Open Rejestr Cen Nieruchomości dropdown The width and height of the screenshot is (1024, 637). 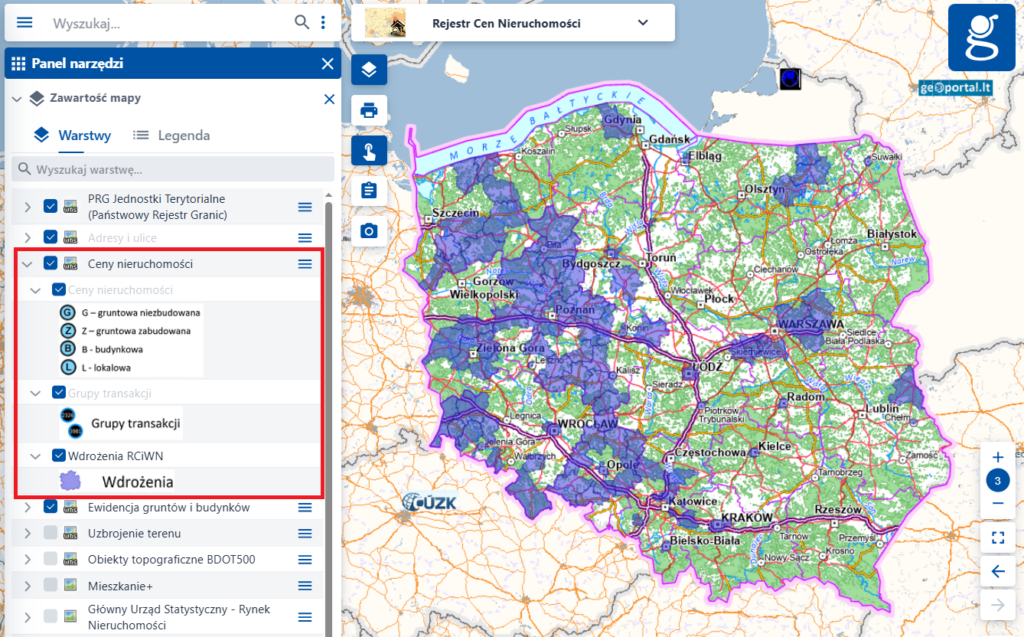[x=642, y=23]
